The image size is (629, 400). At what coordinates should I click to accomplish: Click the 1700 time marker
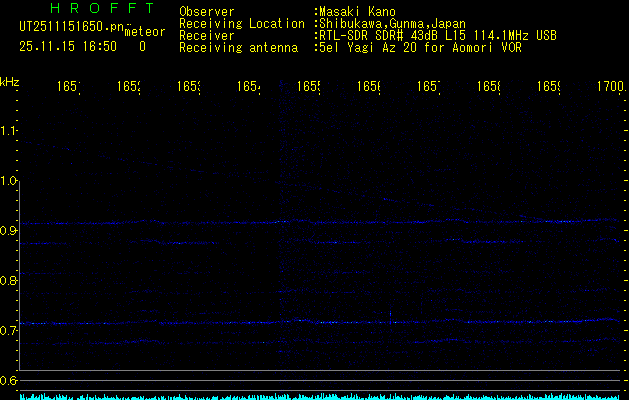[608, 88]
